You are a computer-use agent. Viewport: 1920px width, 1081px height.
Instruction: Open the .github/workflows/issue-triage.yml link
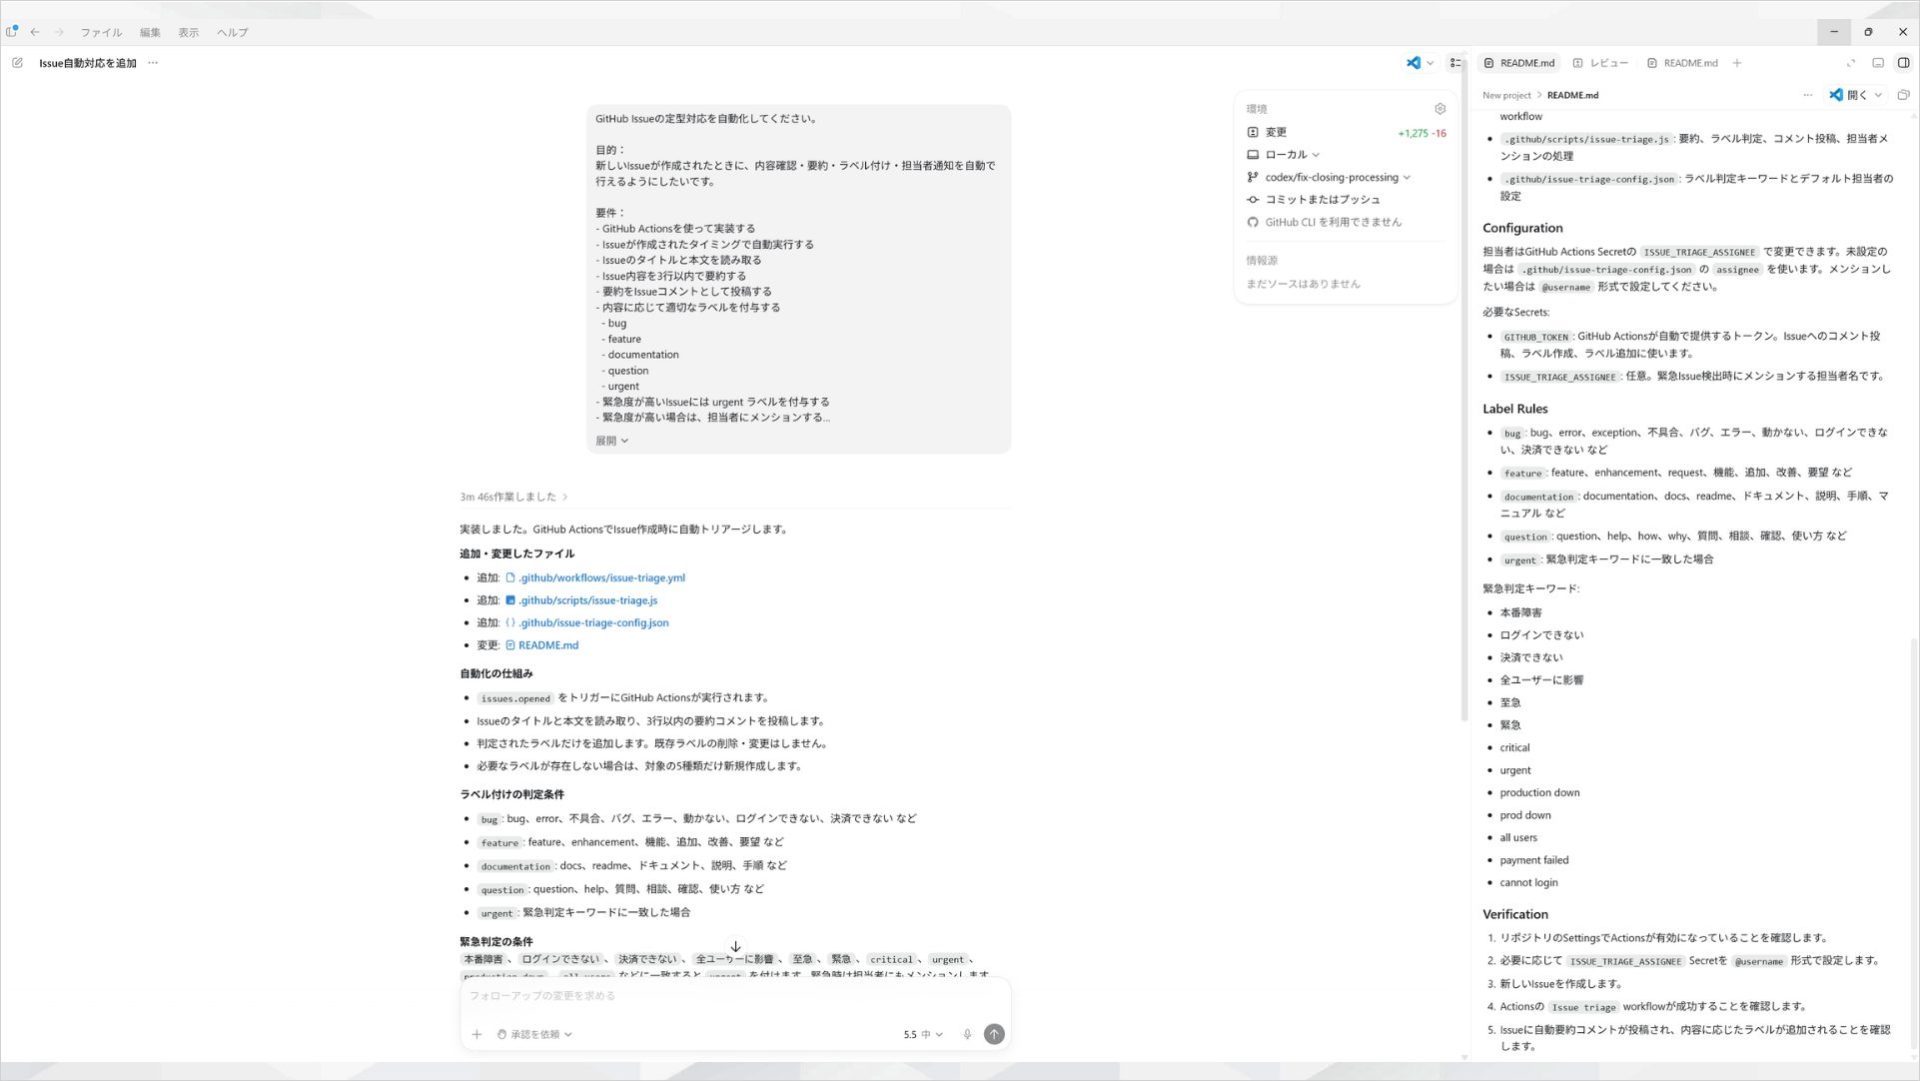pyautogui.click(x=595, y=578)
